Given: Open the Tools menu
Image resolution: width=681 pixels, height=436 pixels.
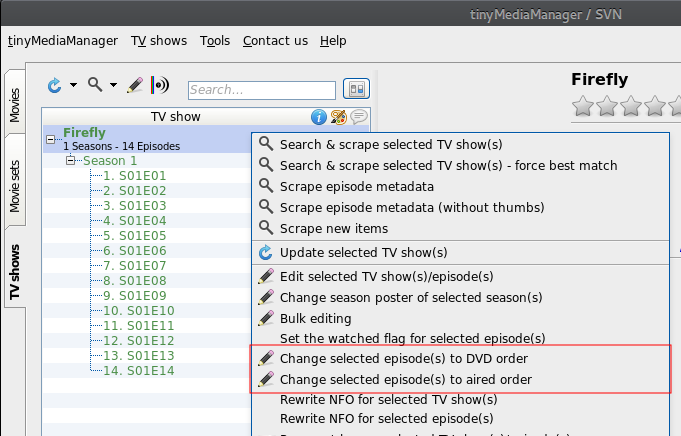Looking at the screenshot, I should click(x=215, y=41).
